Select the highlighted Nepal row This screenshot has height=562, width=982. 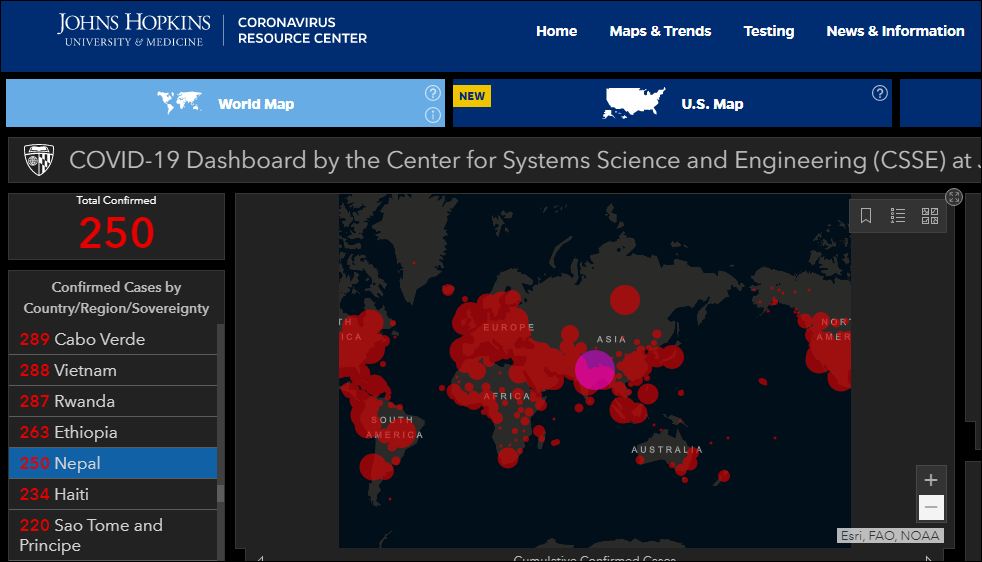[x=113, y=463]
